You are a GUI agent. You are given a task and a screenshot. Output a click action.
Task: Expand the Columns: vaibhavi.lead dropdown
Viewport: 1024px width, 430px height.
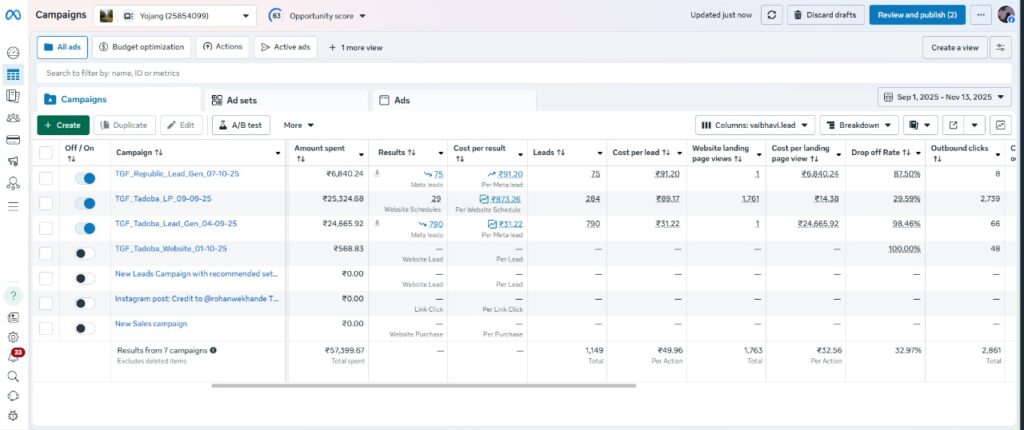tap(753, 125)
